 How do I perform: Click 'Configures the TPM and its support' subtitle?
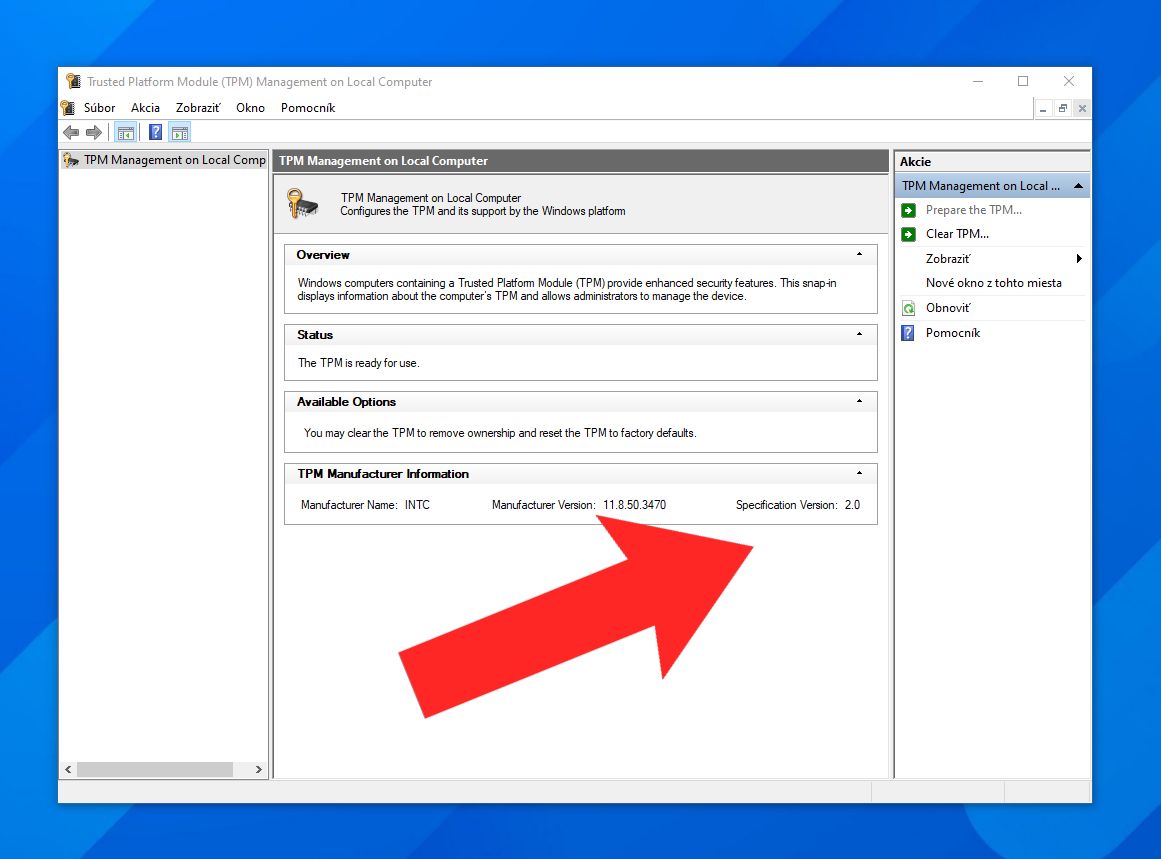coord(483,212)
